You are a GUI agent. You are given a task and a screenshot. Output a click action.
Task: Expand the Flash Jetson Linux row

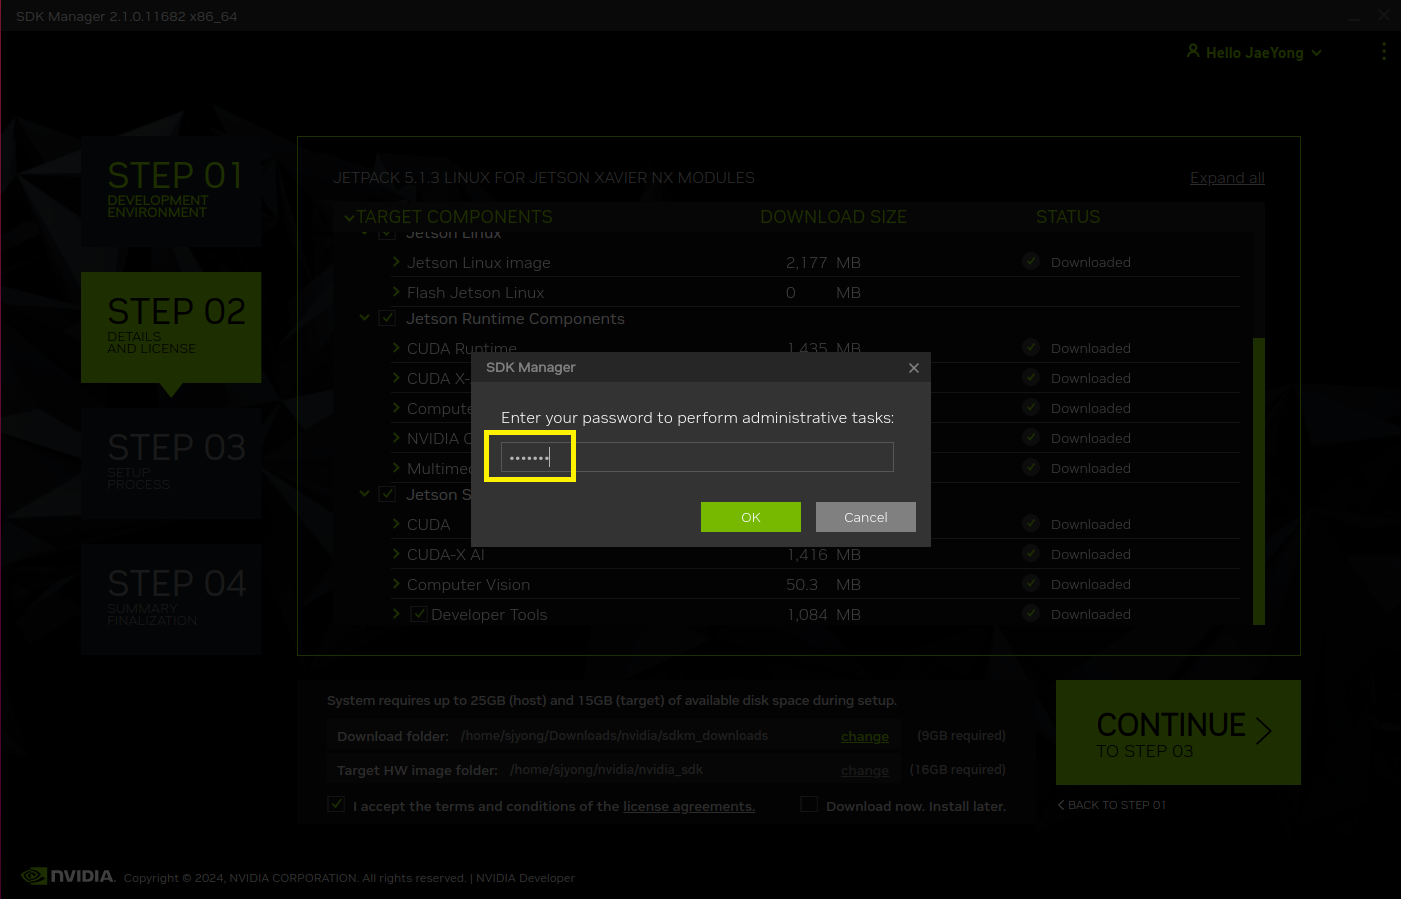397,292
